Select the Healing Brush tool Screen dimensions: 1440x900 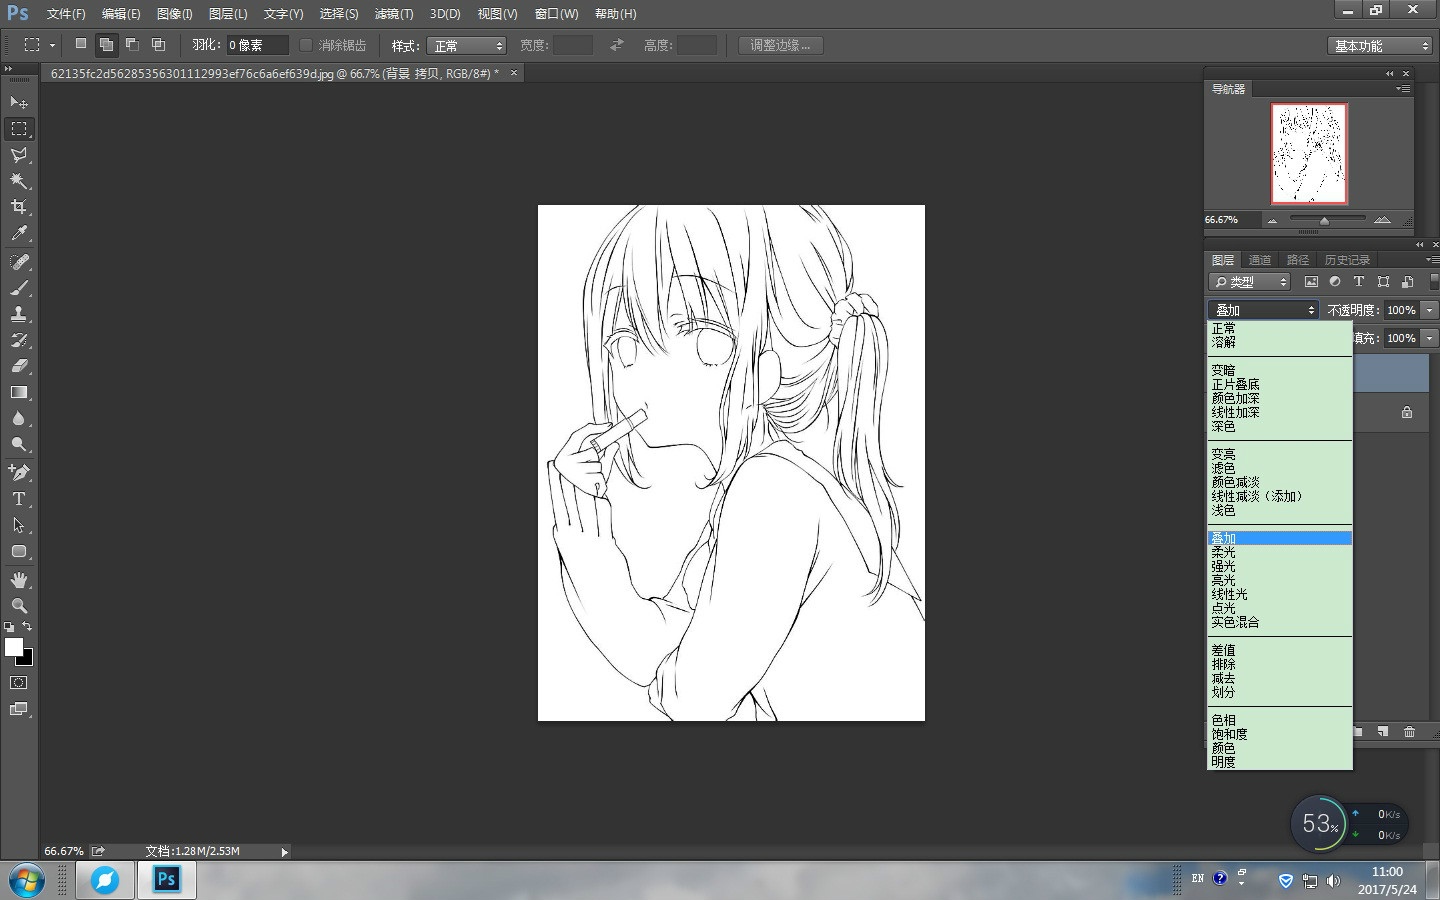click(19, 262)
